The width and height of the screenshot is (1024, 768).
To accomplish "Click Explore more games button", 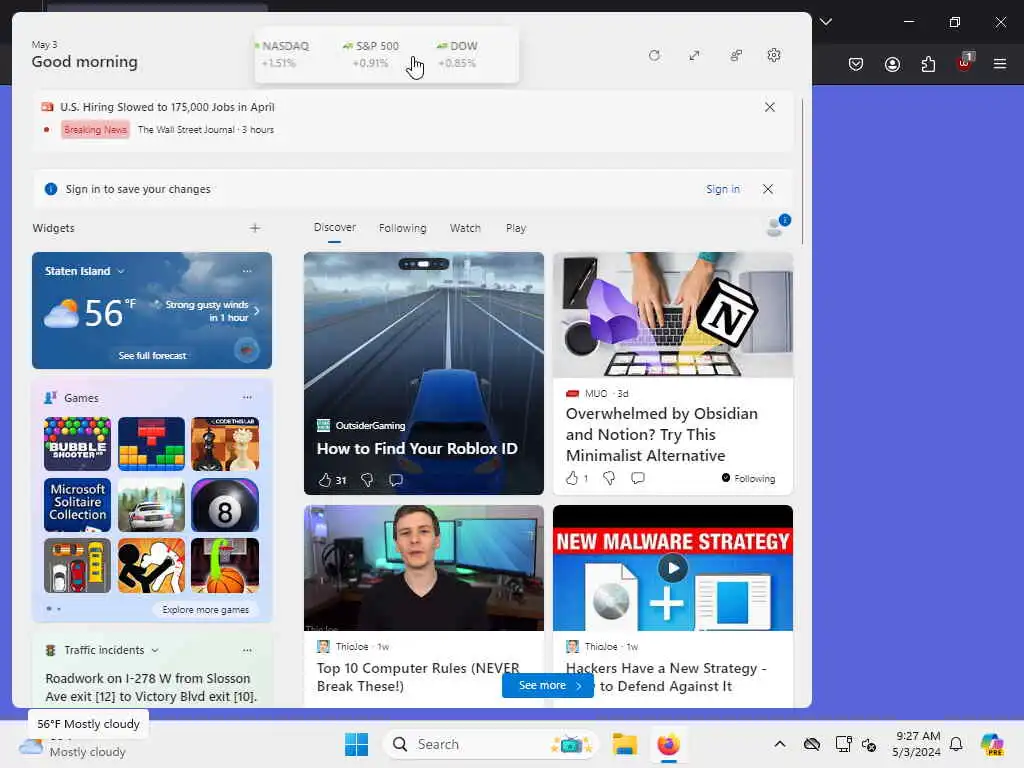I will coord(206,609).
